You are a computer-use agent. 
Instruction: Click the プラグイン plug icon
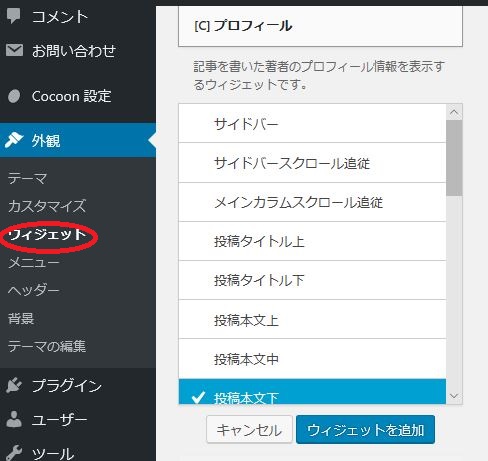pyautogui.click(x=14, y=385)
